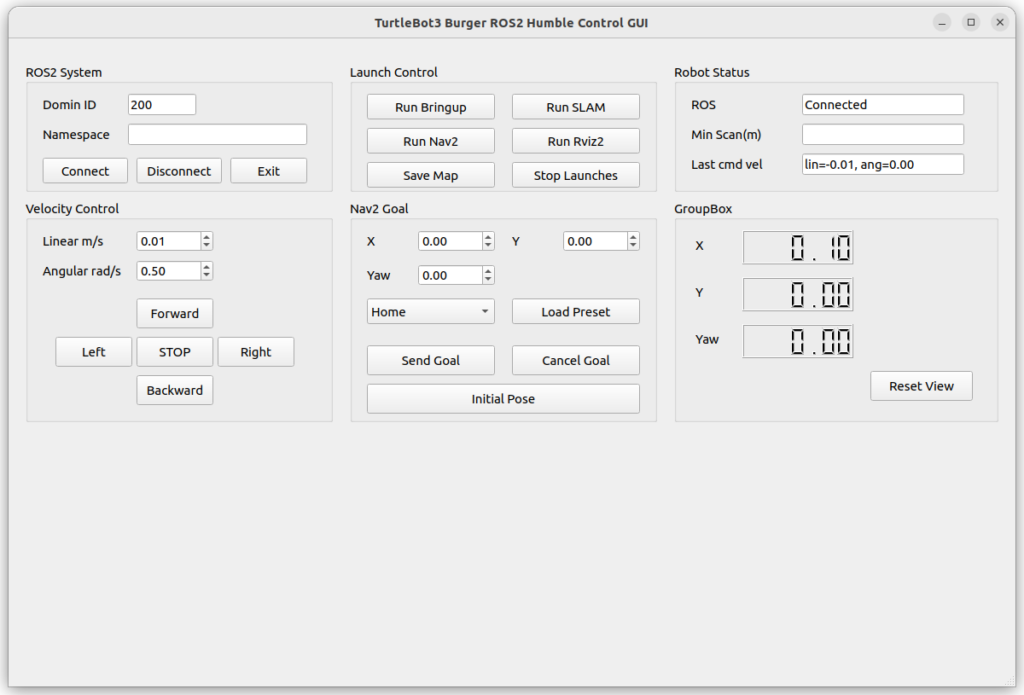Click the 'Nav2 Goal' group label
1024x695 pixels.
[x=379, y=209]
